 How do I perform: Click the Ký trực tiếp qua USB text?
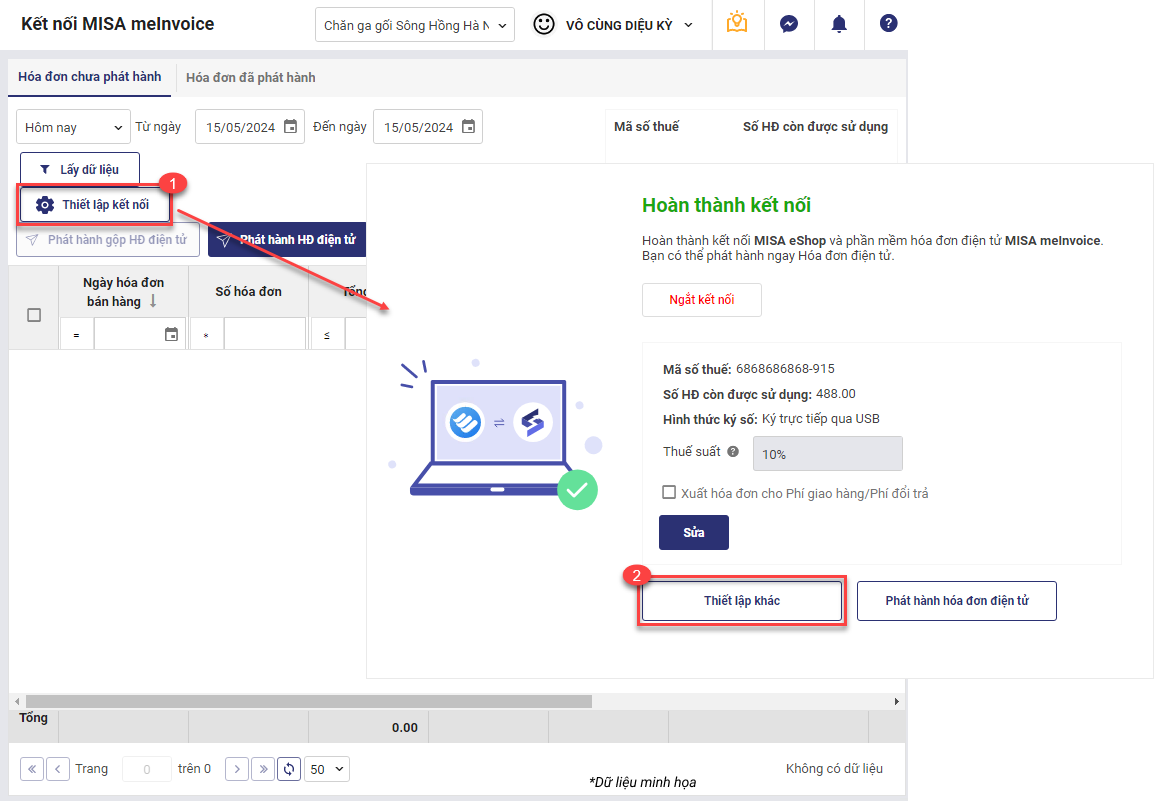821,419
